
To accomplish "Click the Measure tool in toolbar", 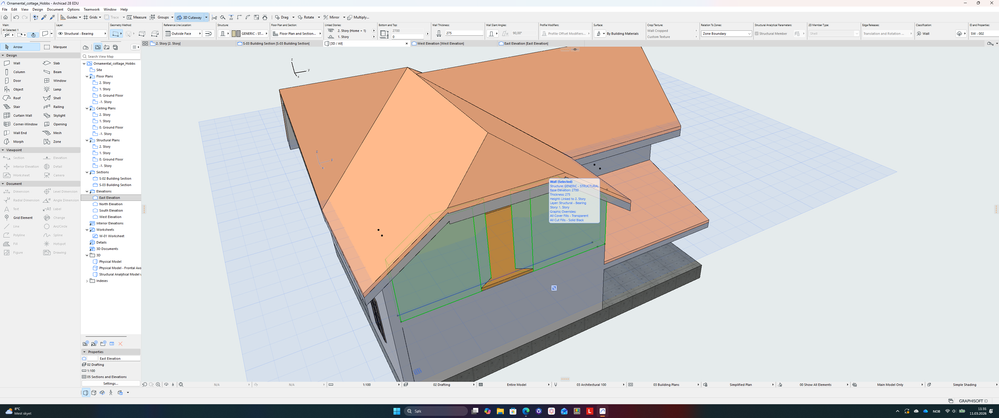I will [x=136, y=17].
